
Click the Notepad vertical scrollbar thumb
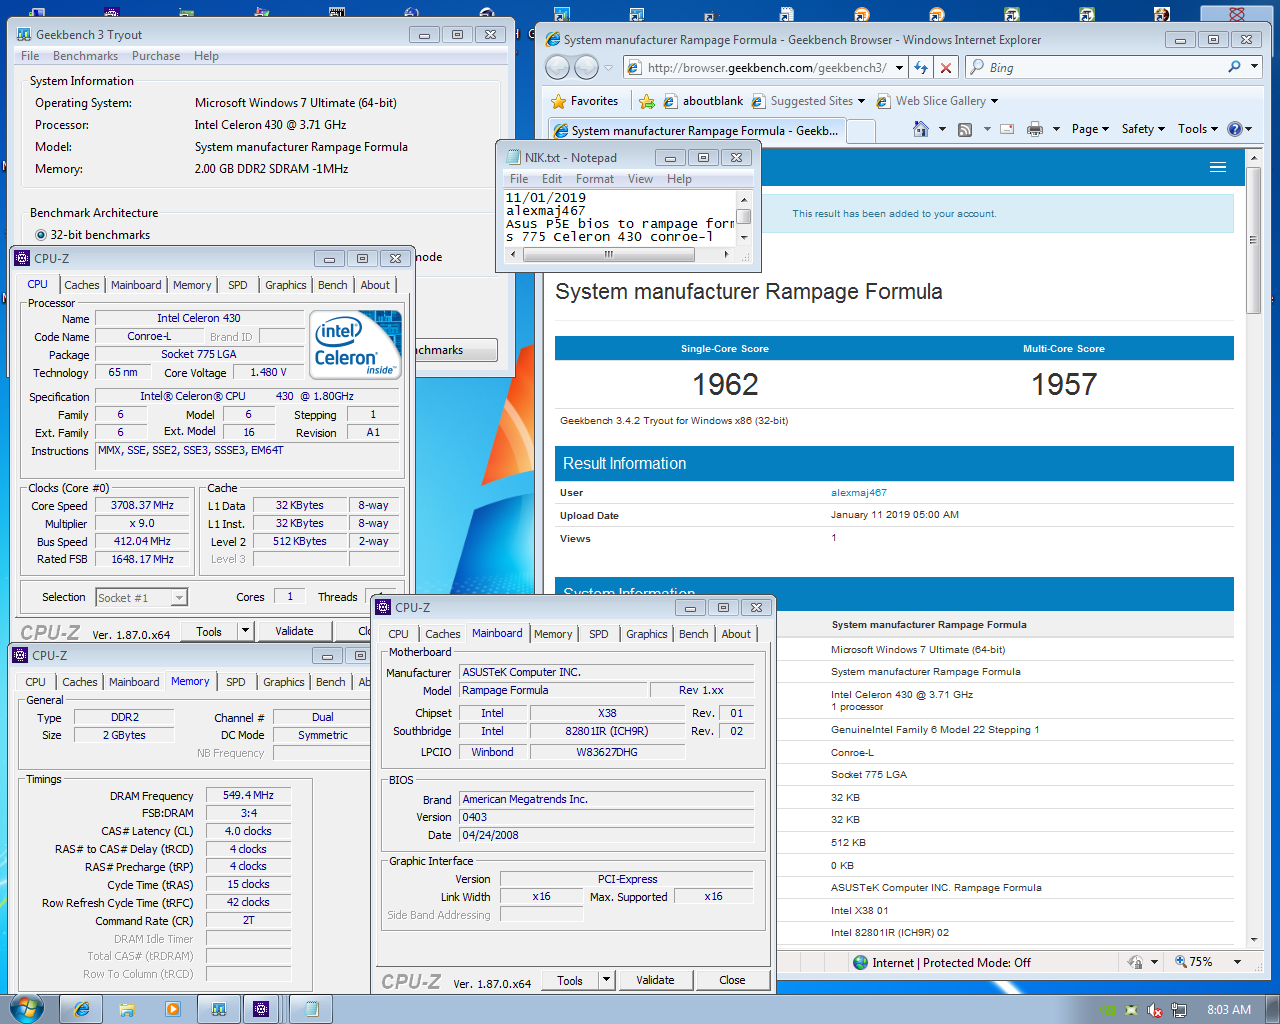coord(743,217)
